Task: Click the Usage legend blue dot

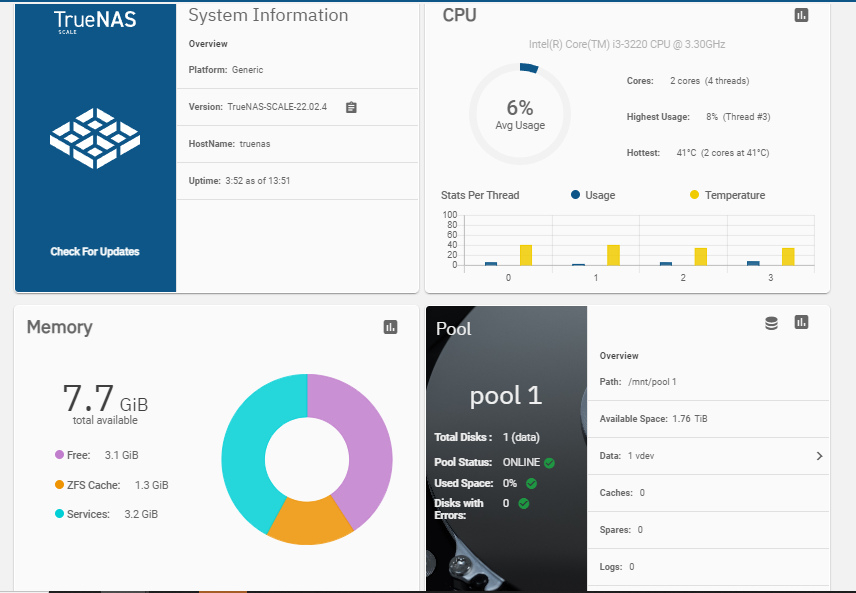Action: coord(575,194)
